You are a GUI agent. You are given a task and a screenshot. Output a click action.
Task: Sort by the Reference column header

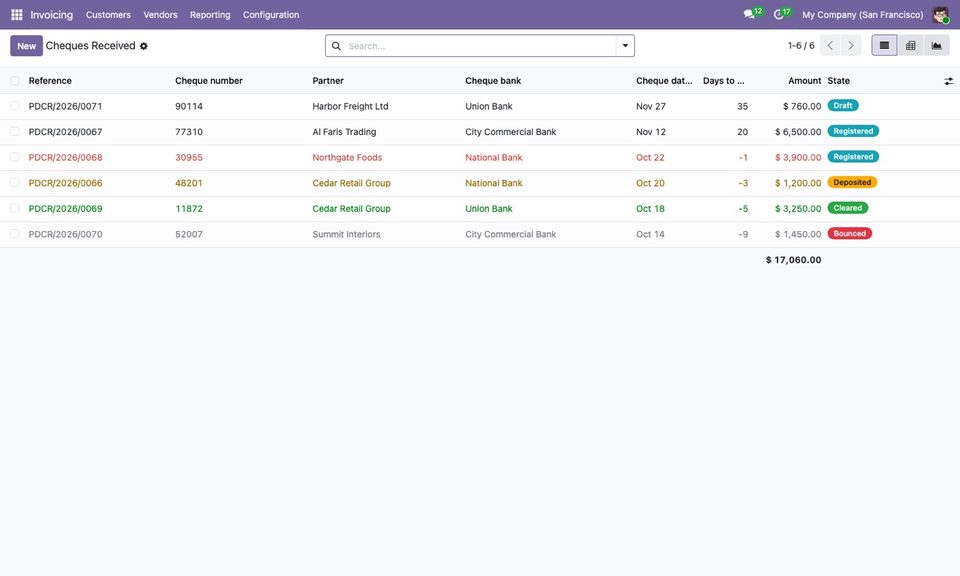coord(50,81)
